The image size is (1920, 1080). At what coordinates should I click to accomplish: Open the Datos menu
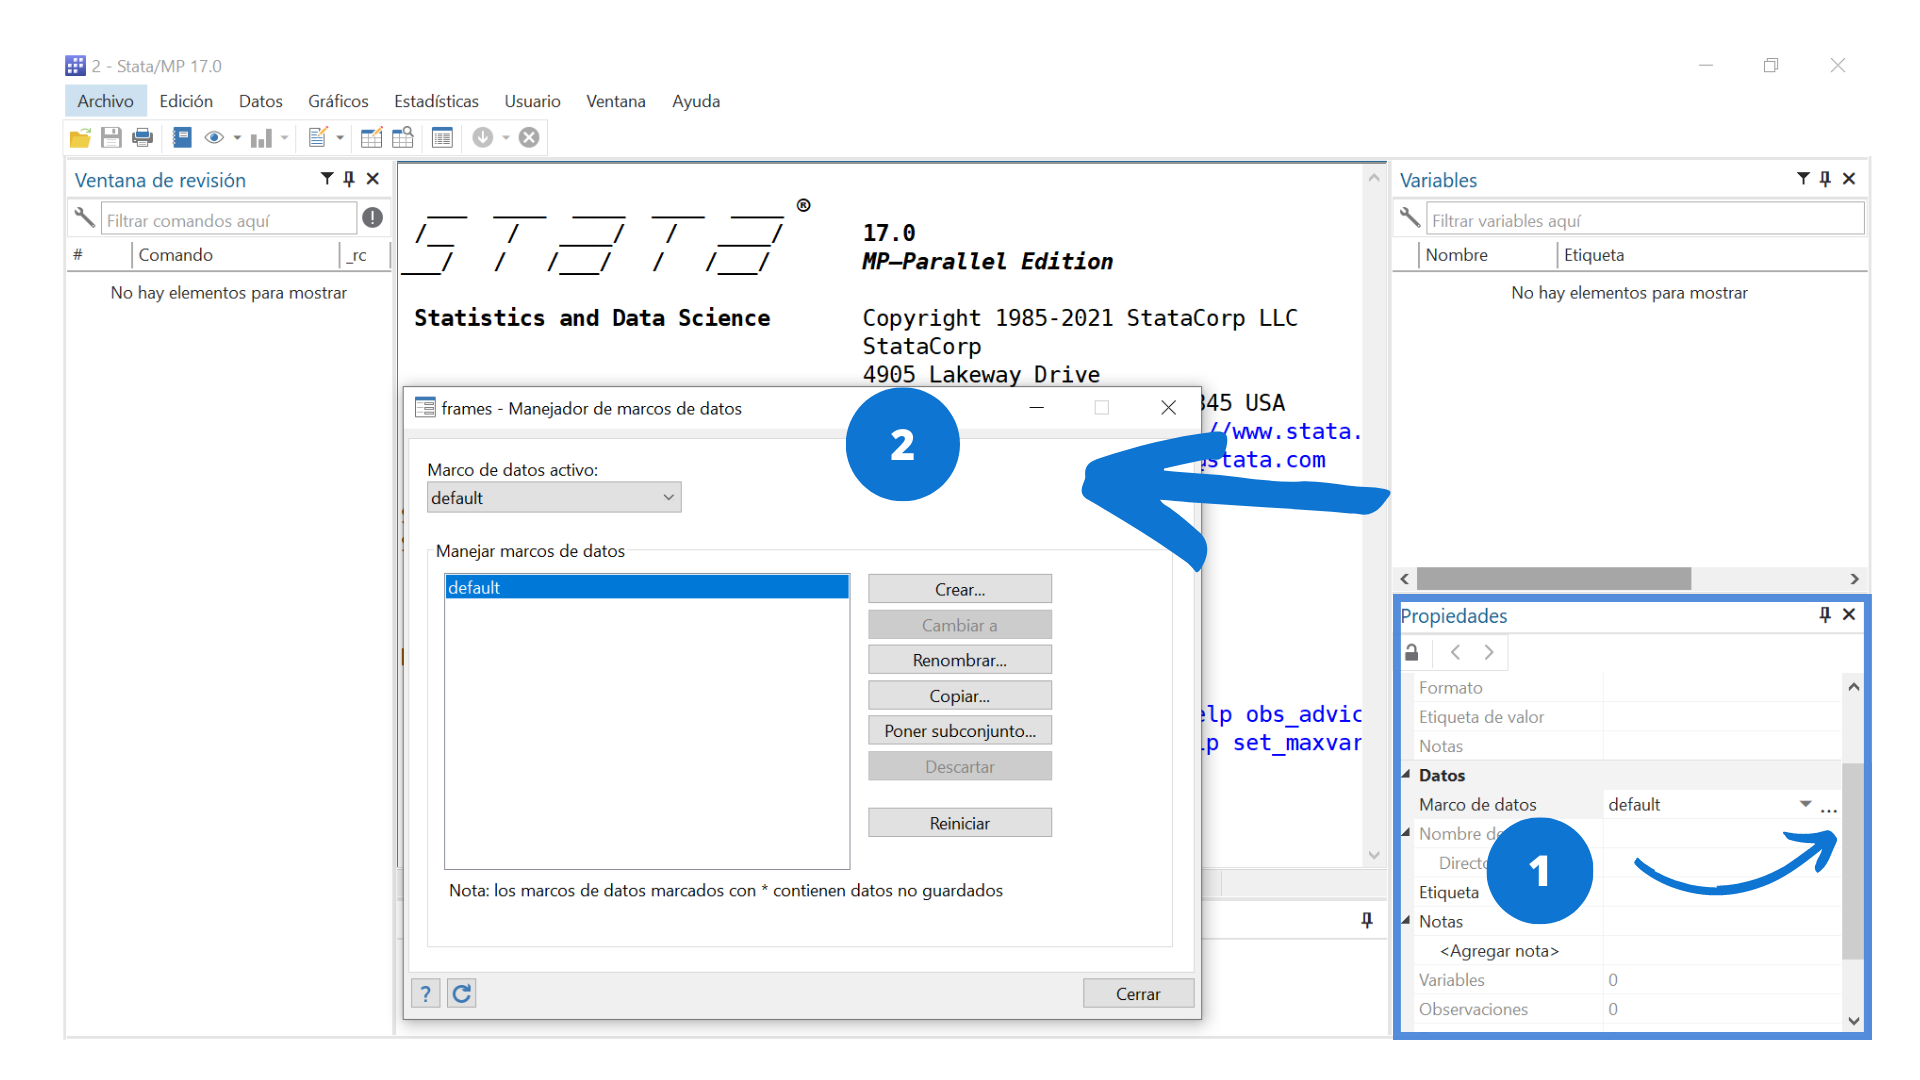(260, 101)
